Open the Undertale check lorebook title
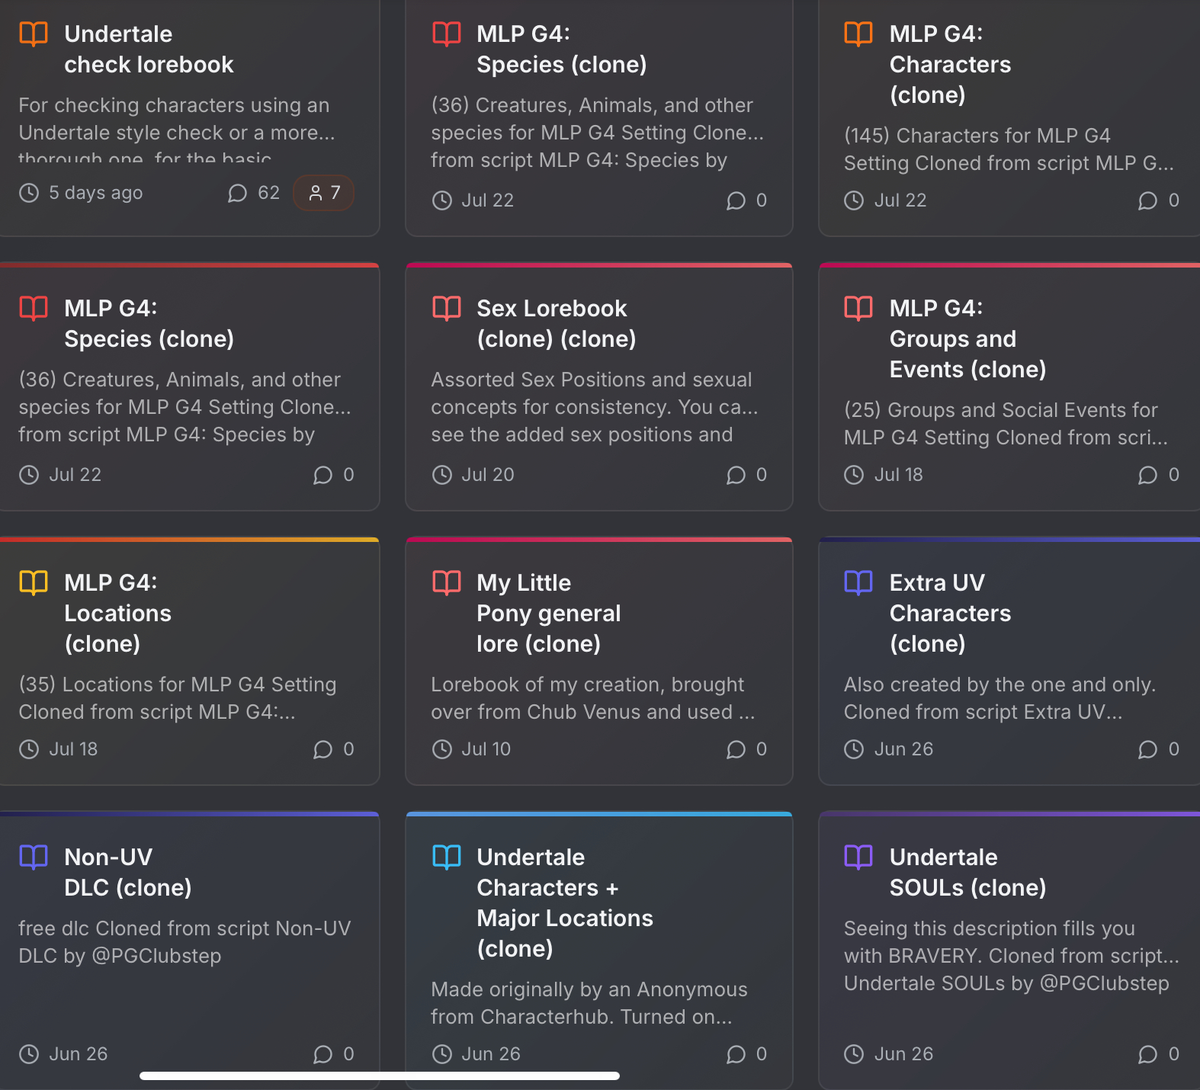Image resolution: width=1200 pixels, height=1090 pixels. pos(148,49)
